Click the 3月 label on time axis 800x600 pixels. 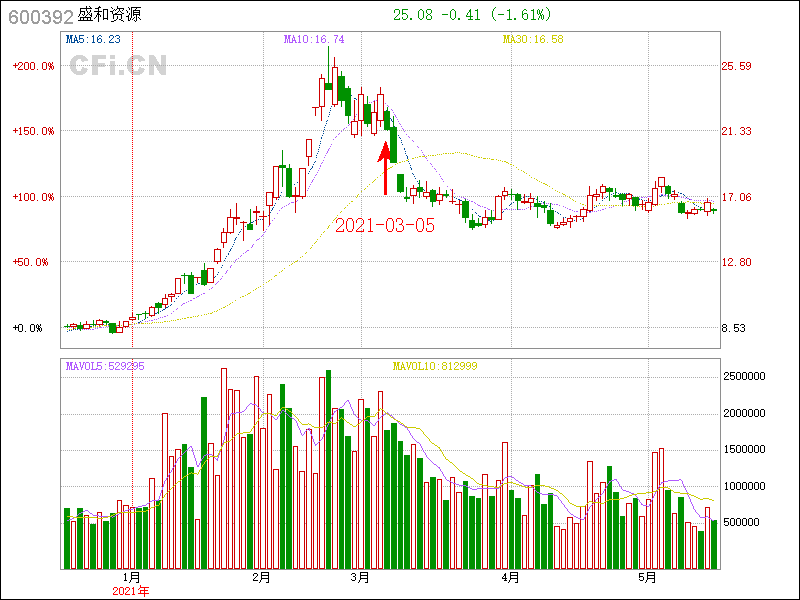(360, 578)
